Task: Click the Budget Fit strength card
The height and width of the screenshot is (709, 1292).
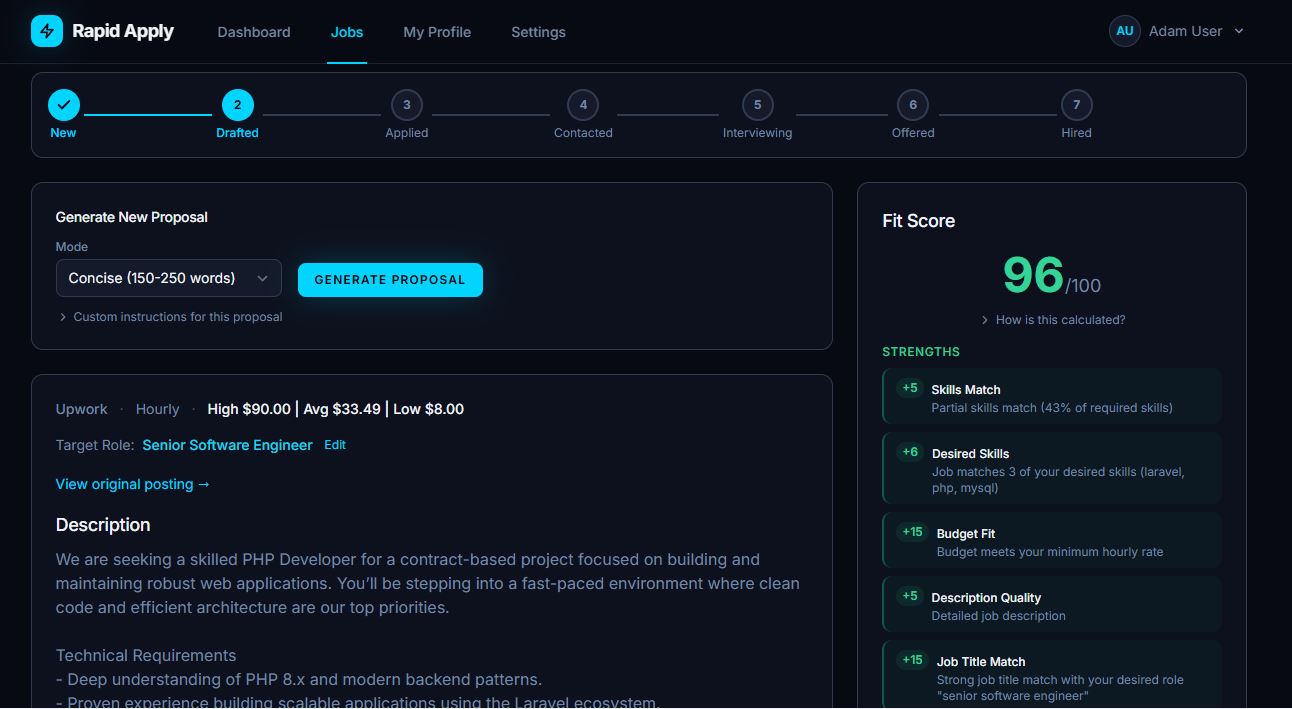Action: [1052, 542]
